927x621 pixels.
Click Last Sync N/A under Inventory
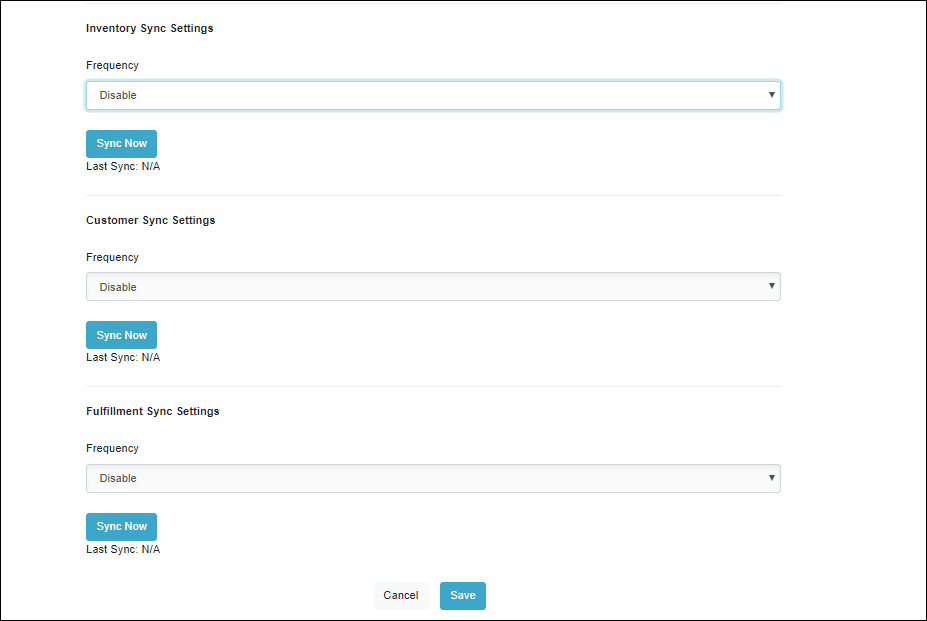[123, 166]
